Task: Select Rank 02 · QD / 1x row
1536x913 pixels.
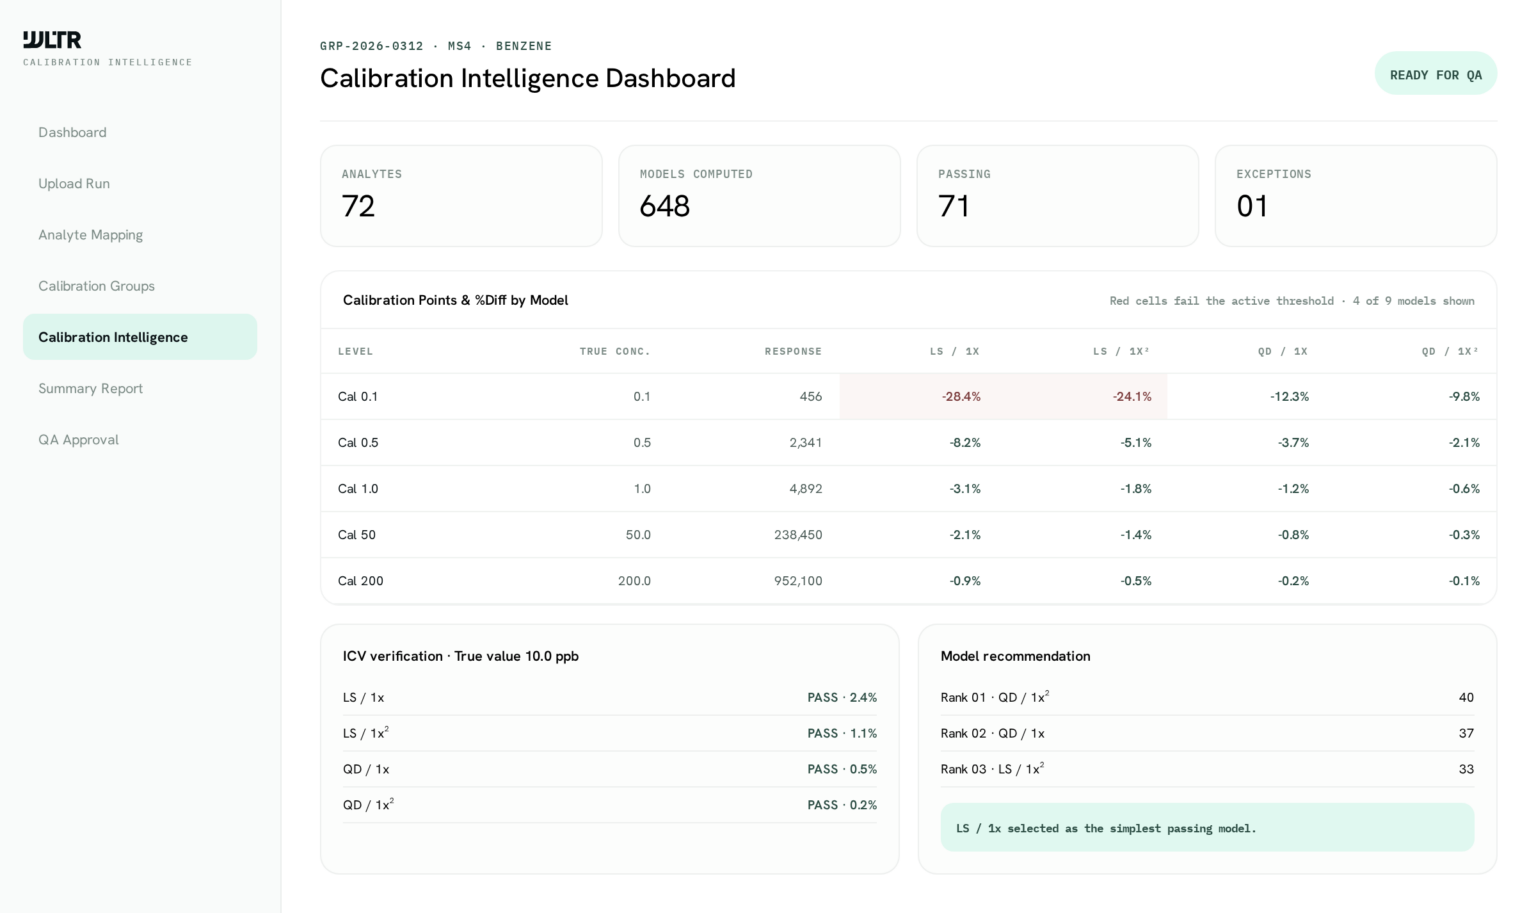Action: pyautogui.click(x=1207, y=733)
